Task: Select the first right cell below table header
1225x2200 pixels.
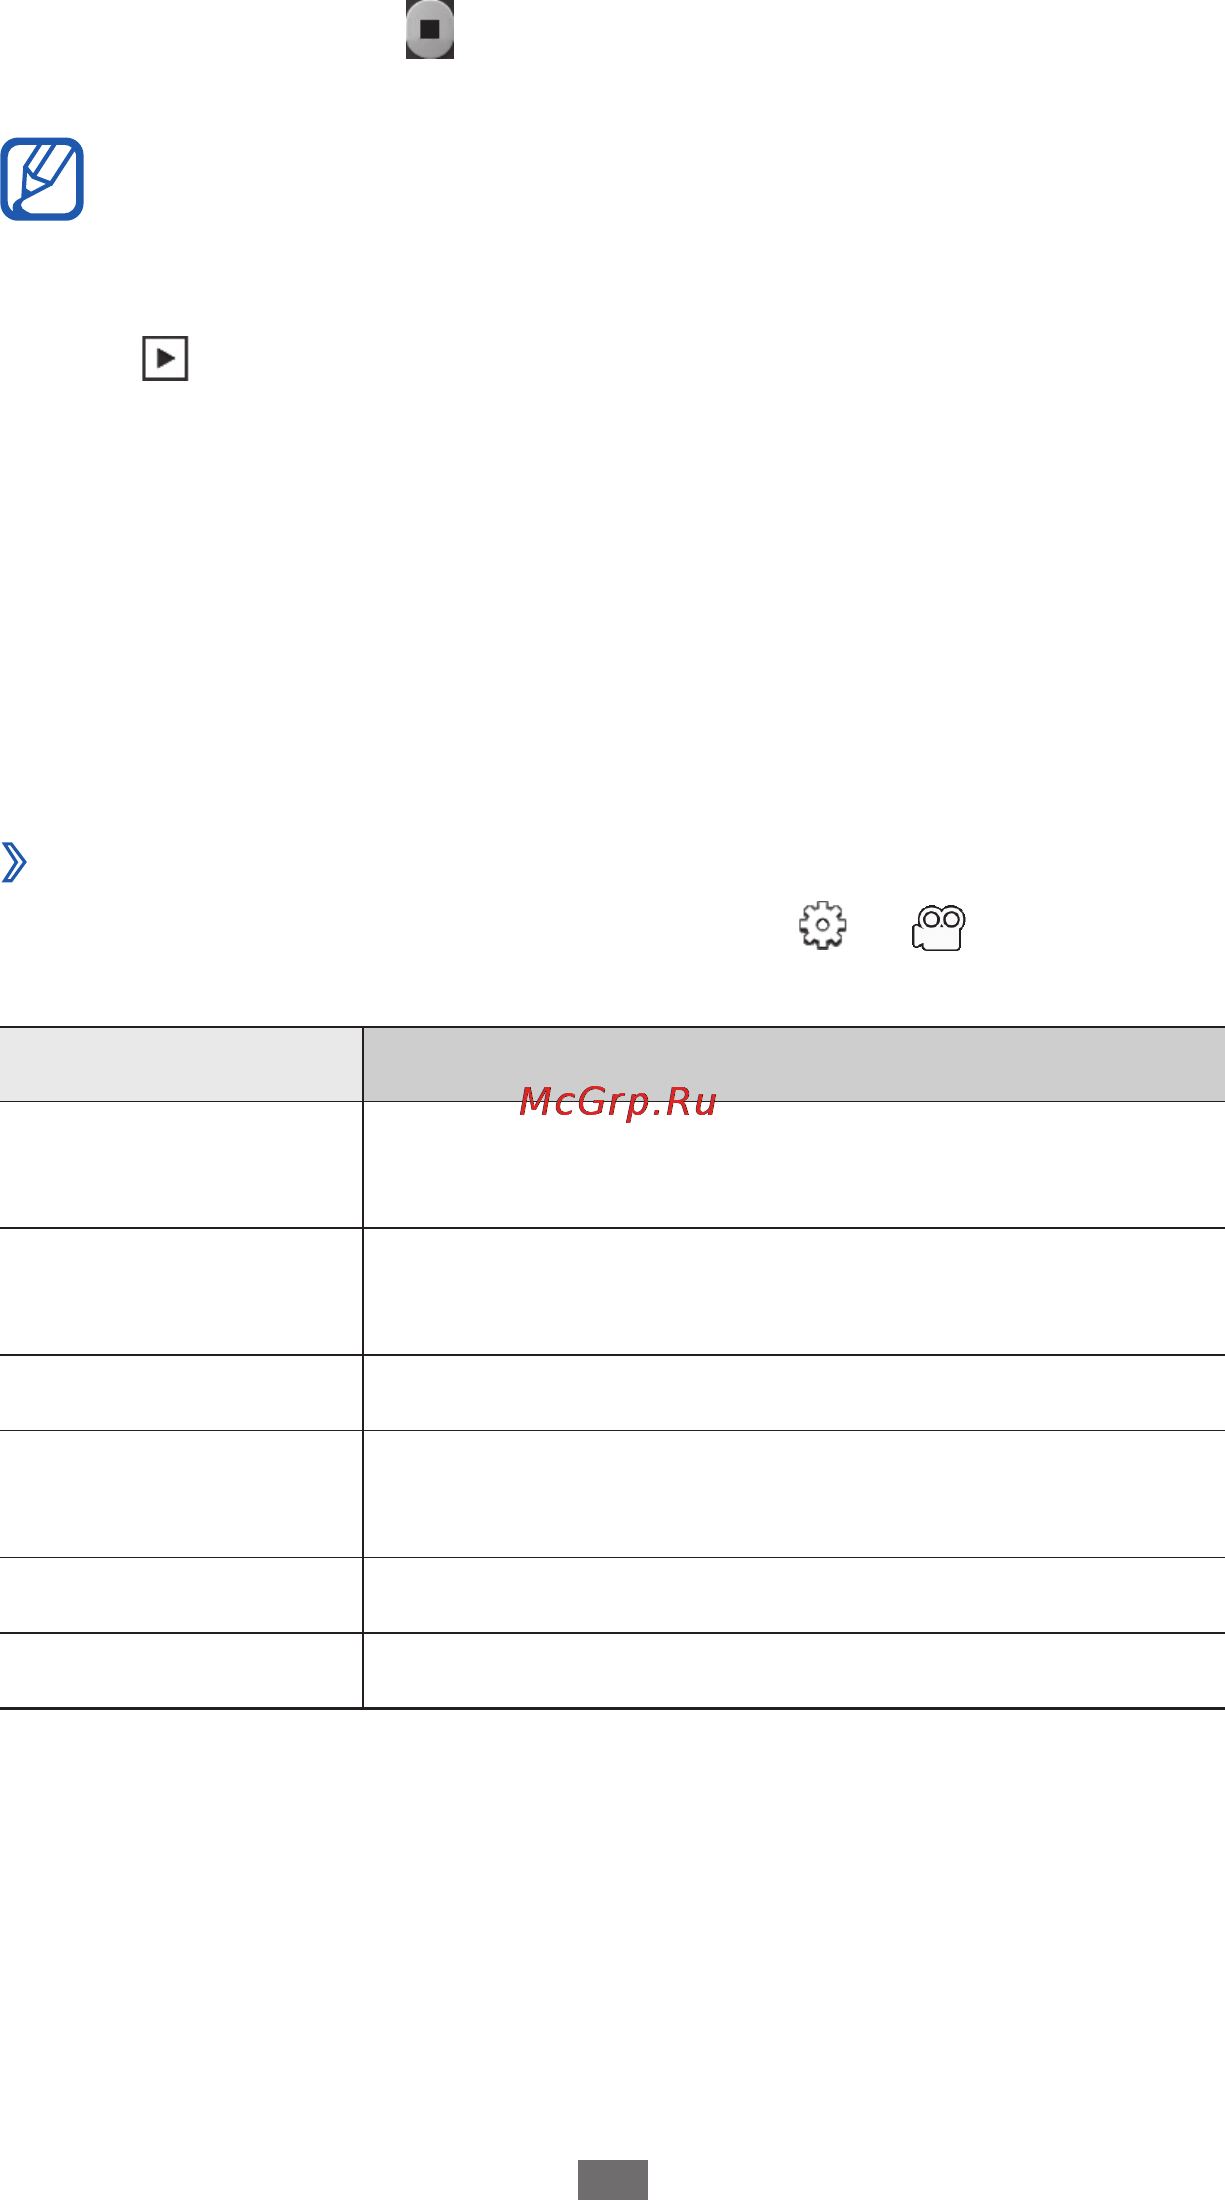Action: [x=794, y=1165]
